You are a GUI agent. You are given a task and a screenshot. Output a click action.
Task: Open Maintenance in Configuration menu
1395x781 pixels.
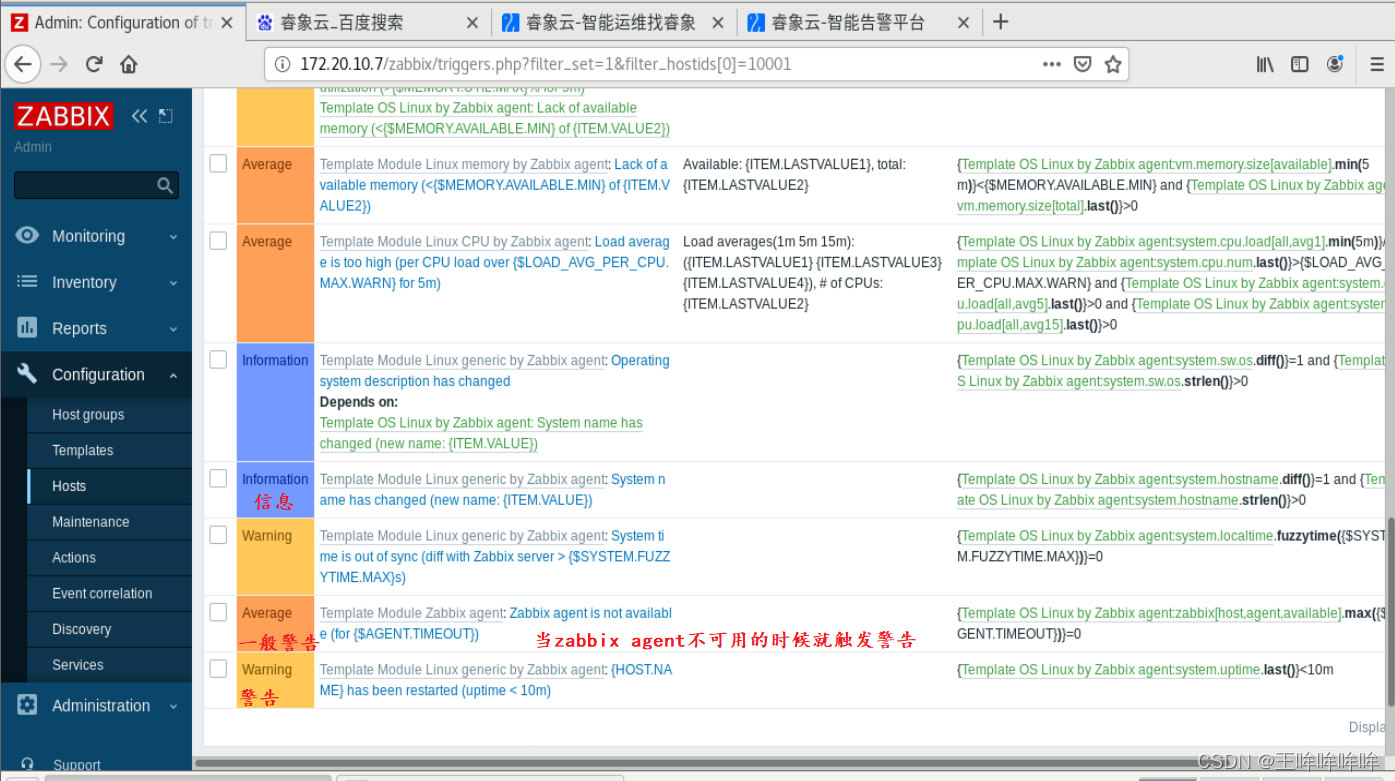click(91, 522)
